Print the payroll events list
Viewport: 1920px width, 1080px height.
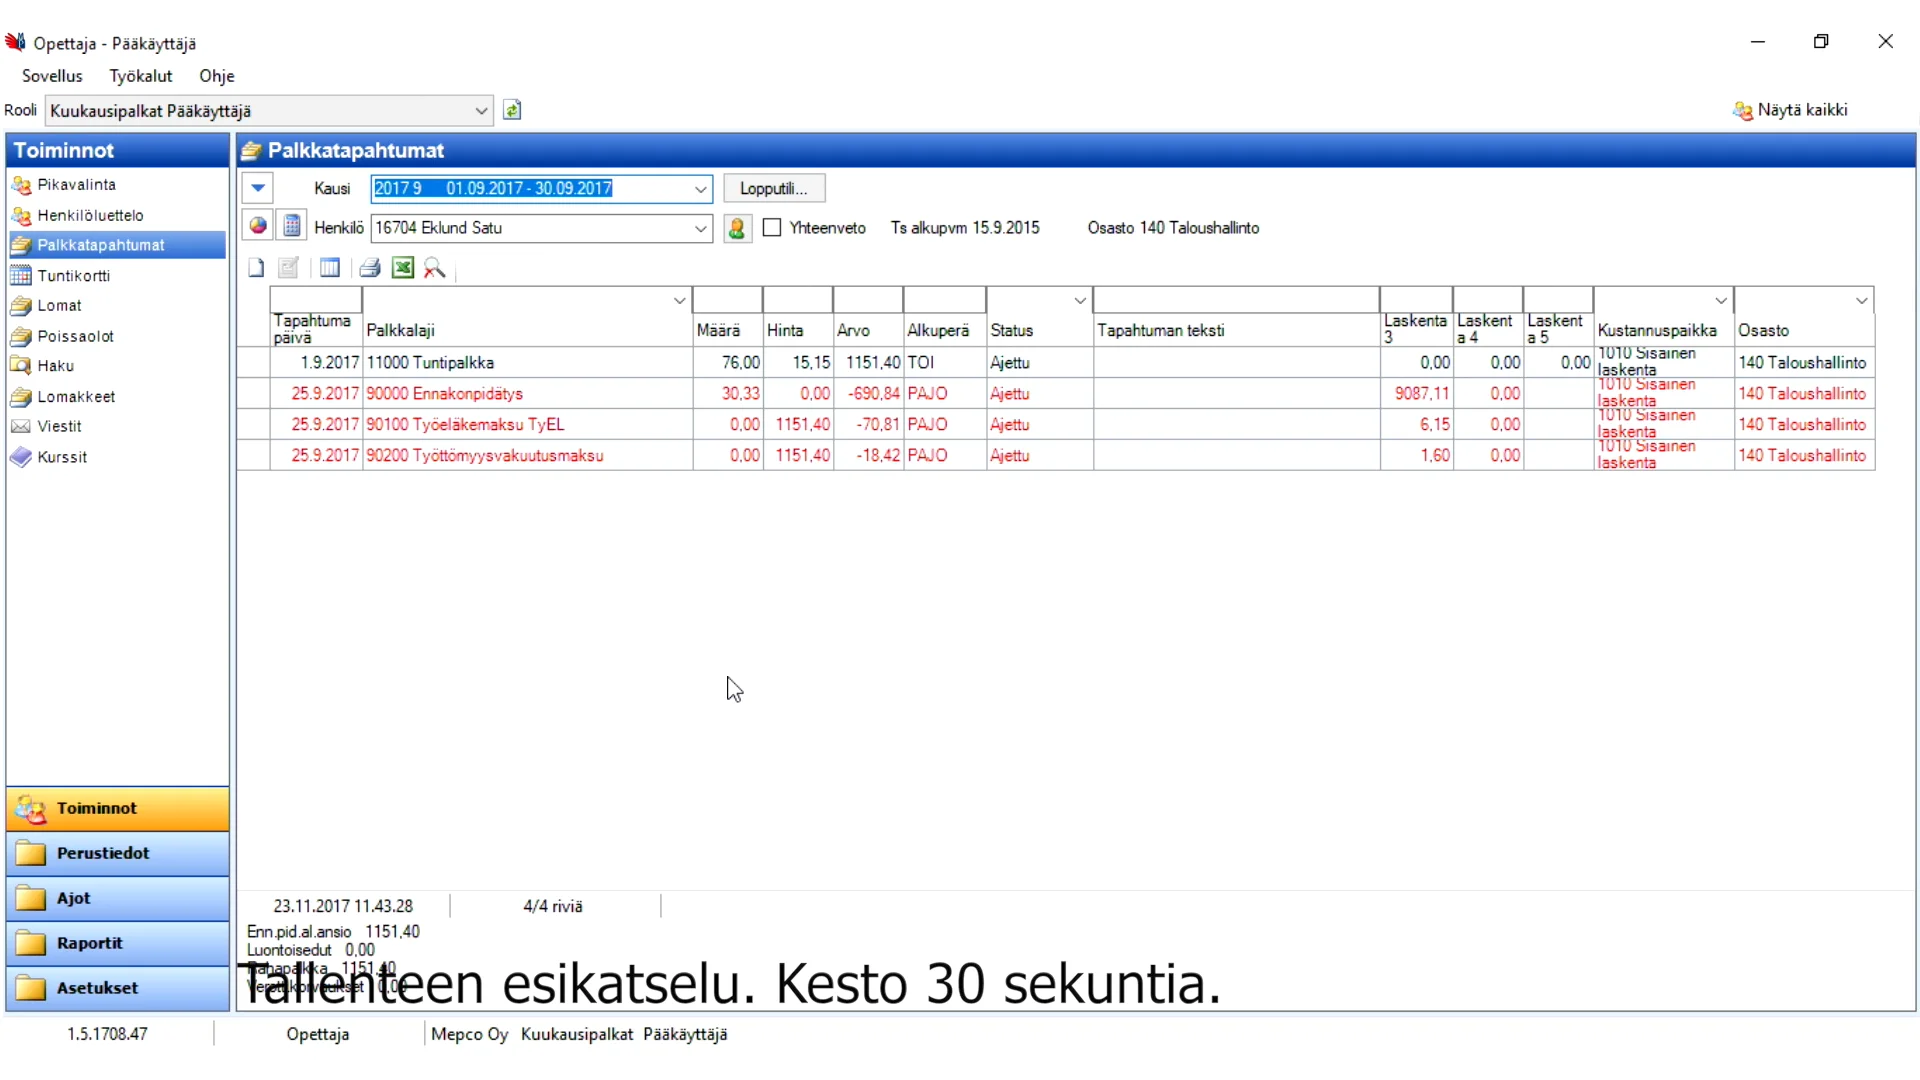point(370,267)
